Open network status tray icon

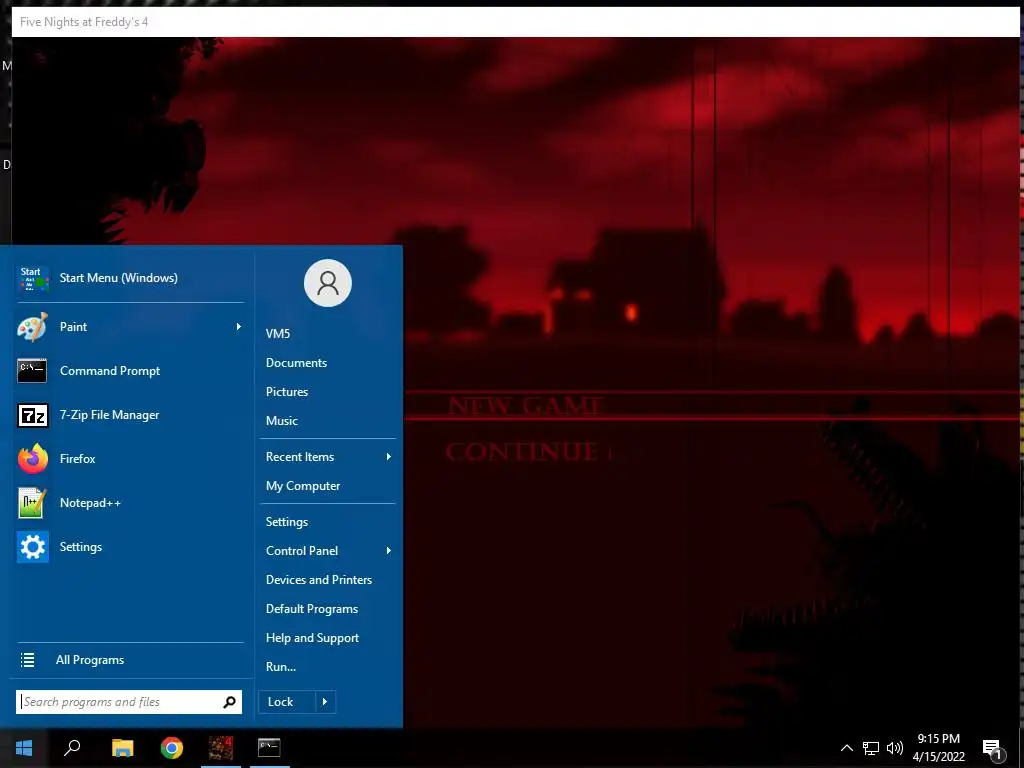coord(871,748)
